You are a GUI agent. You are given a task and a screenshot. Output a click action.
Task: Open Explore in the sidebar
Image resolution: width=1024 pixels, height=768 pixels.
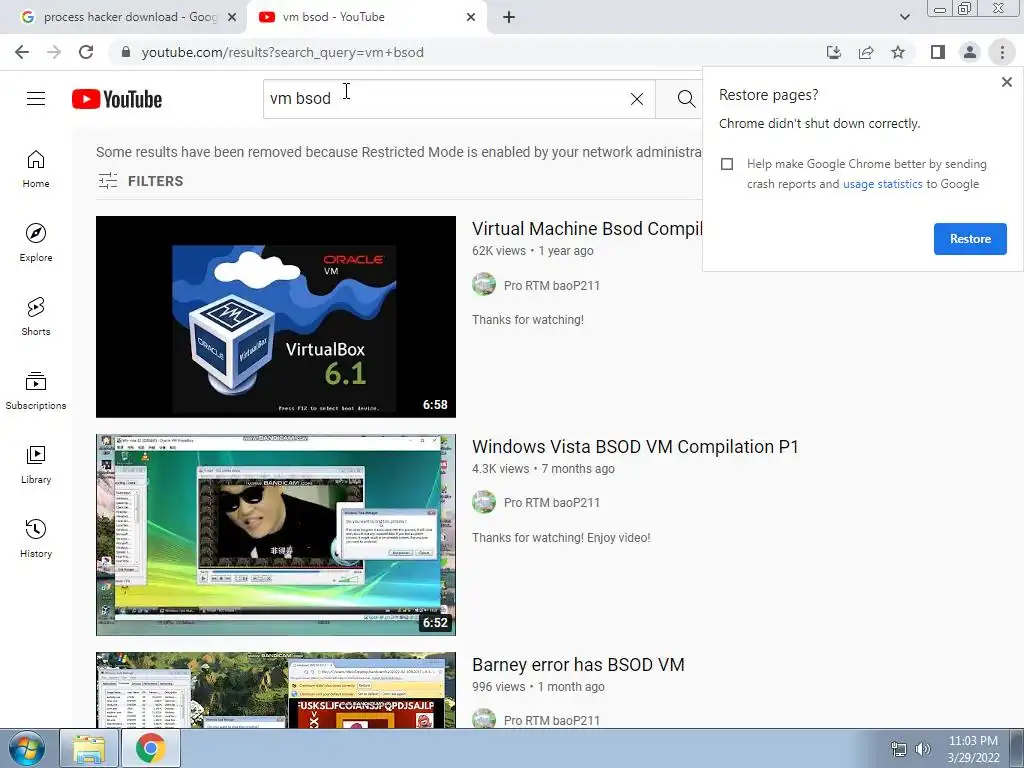[36, 243]
